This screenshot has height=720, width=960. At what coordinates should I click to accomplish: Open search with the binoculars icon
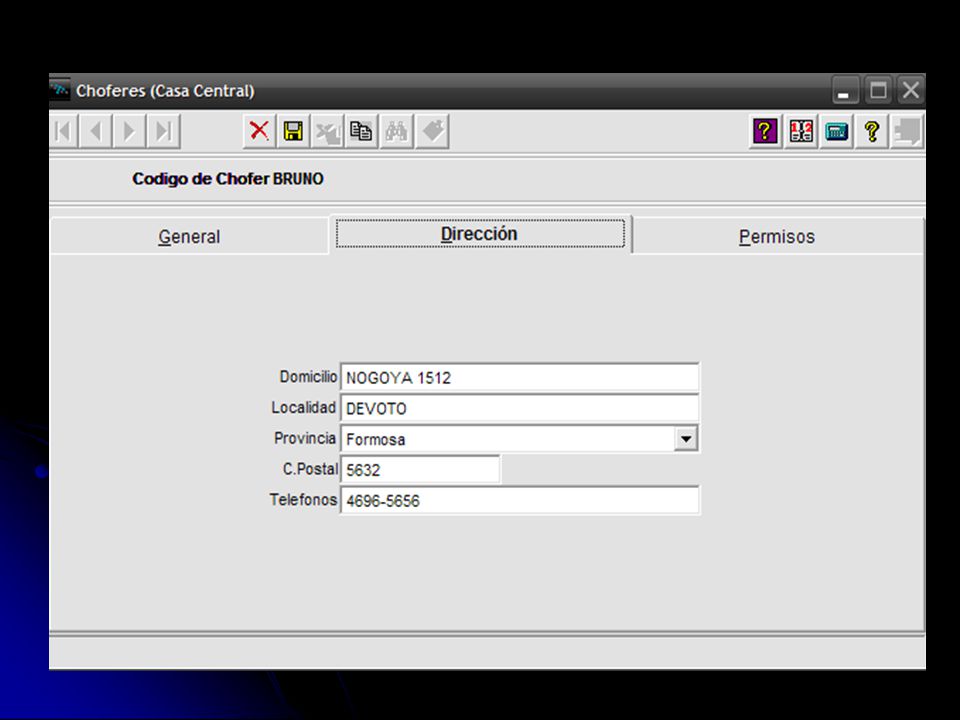[396, 131]
